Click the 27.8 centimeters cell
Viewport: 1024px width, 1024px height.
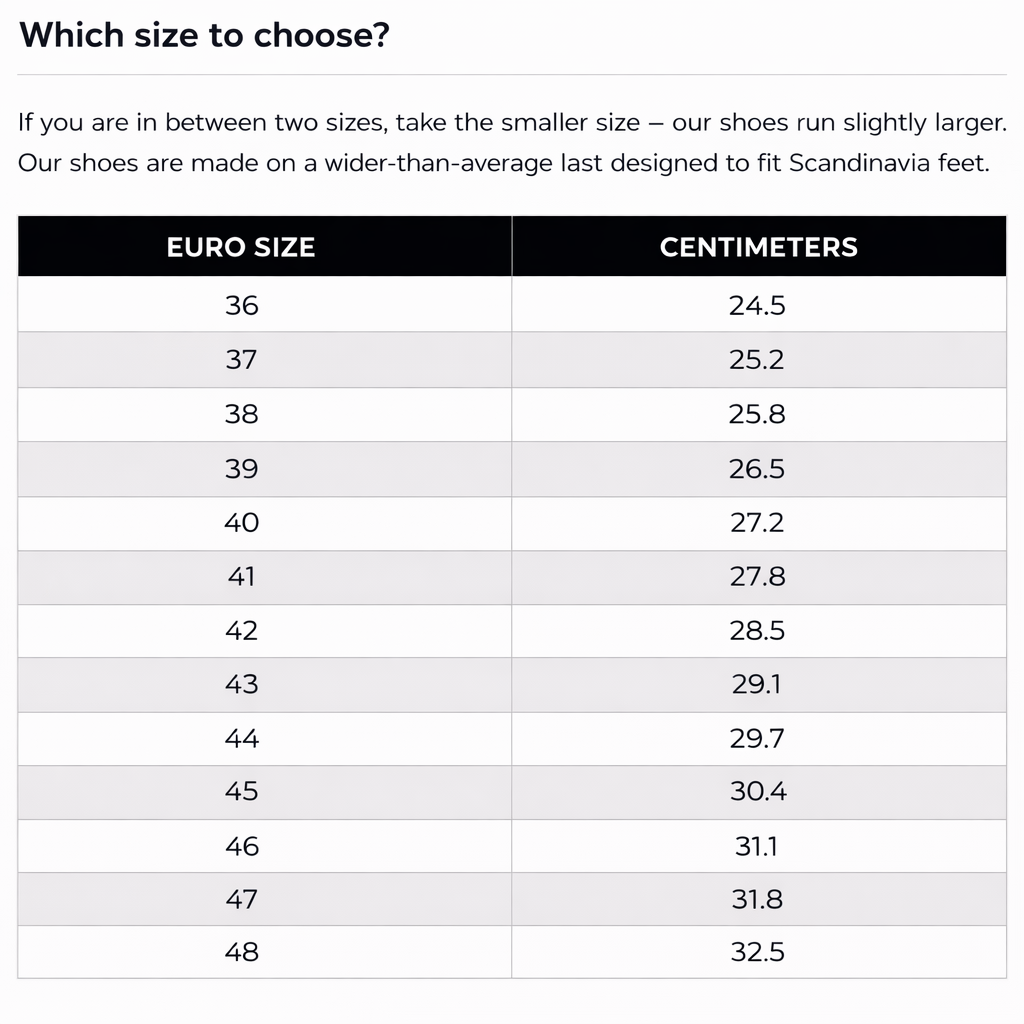[757, 576]
